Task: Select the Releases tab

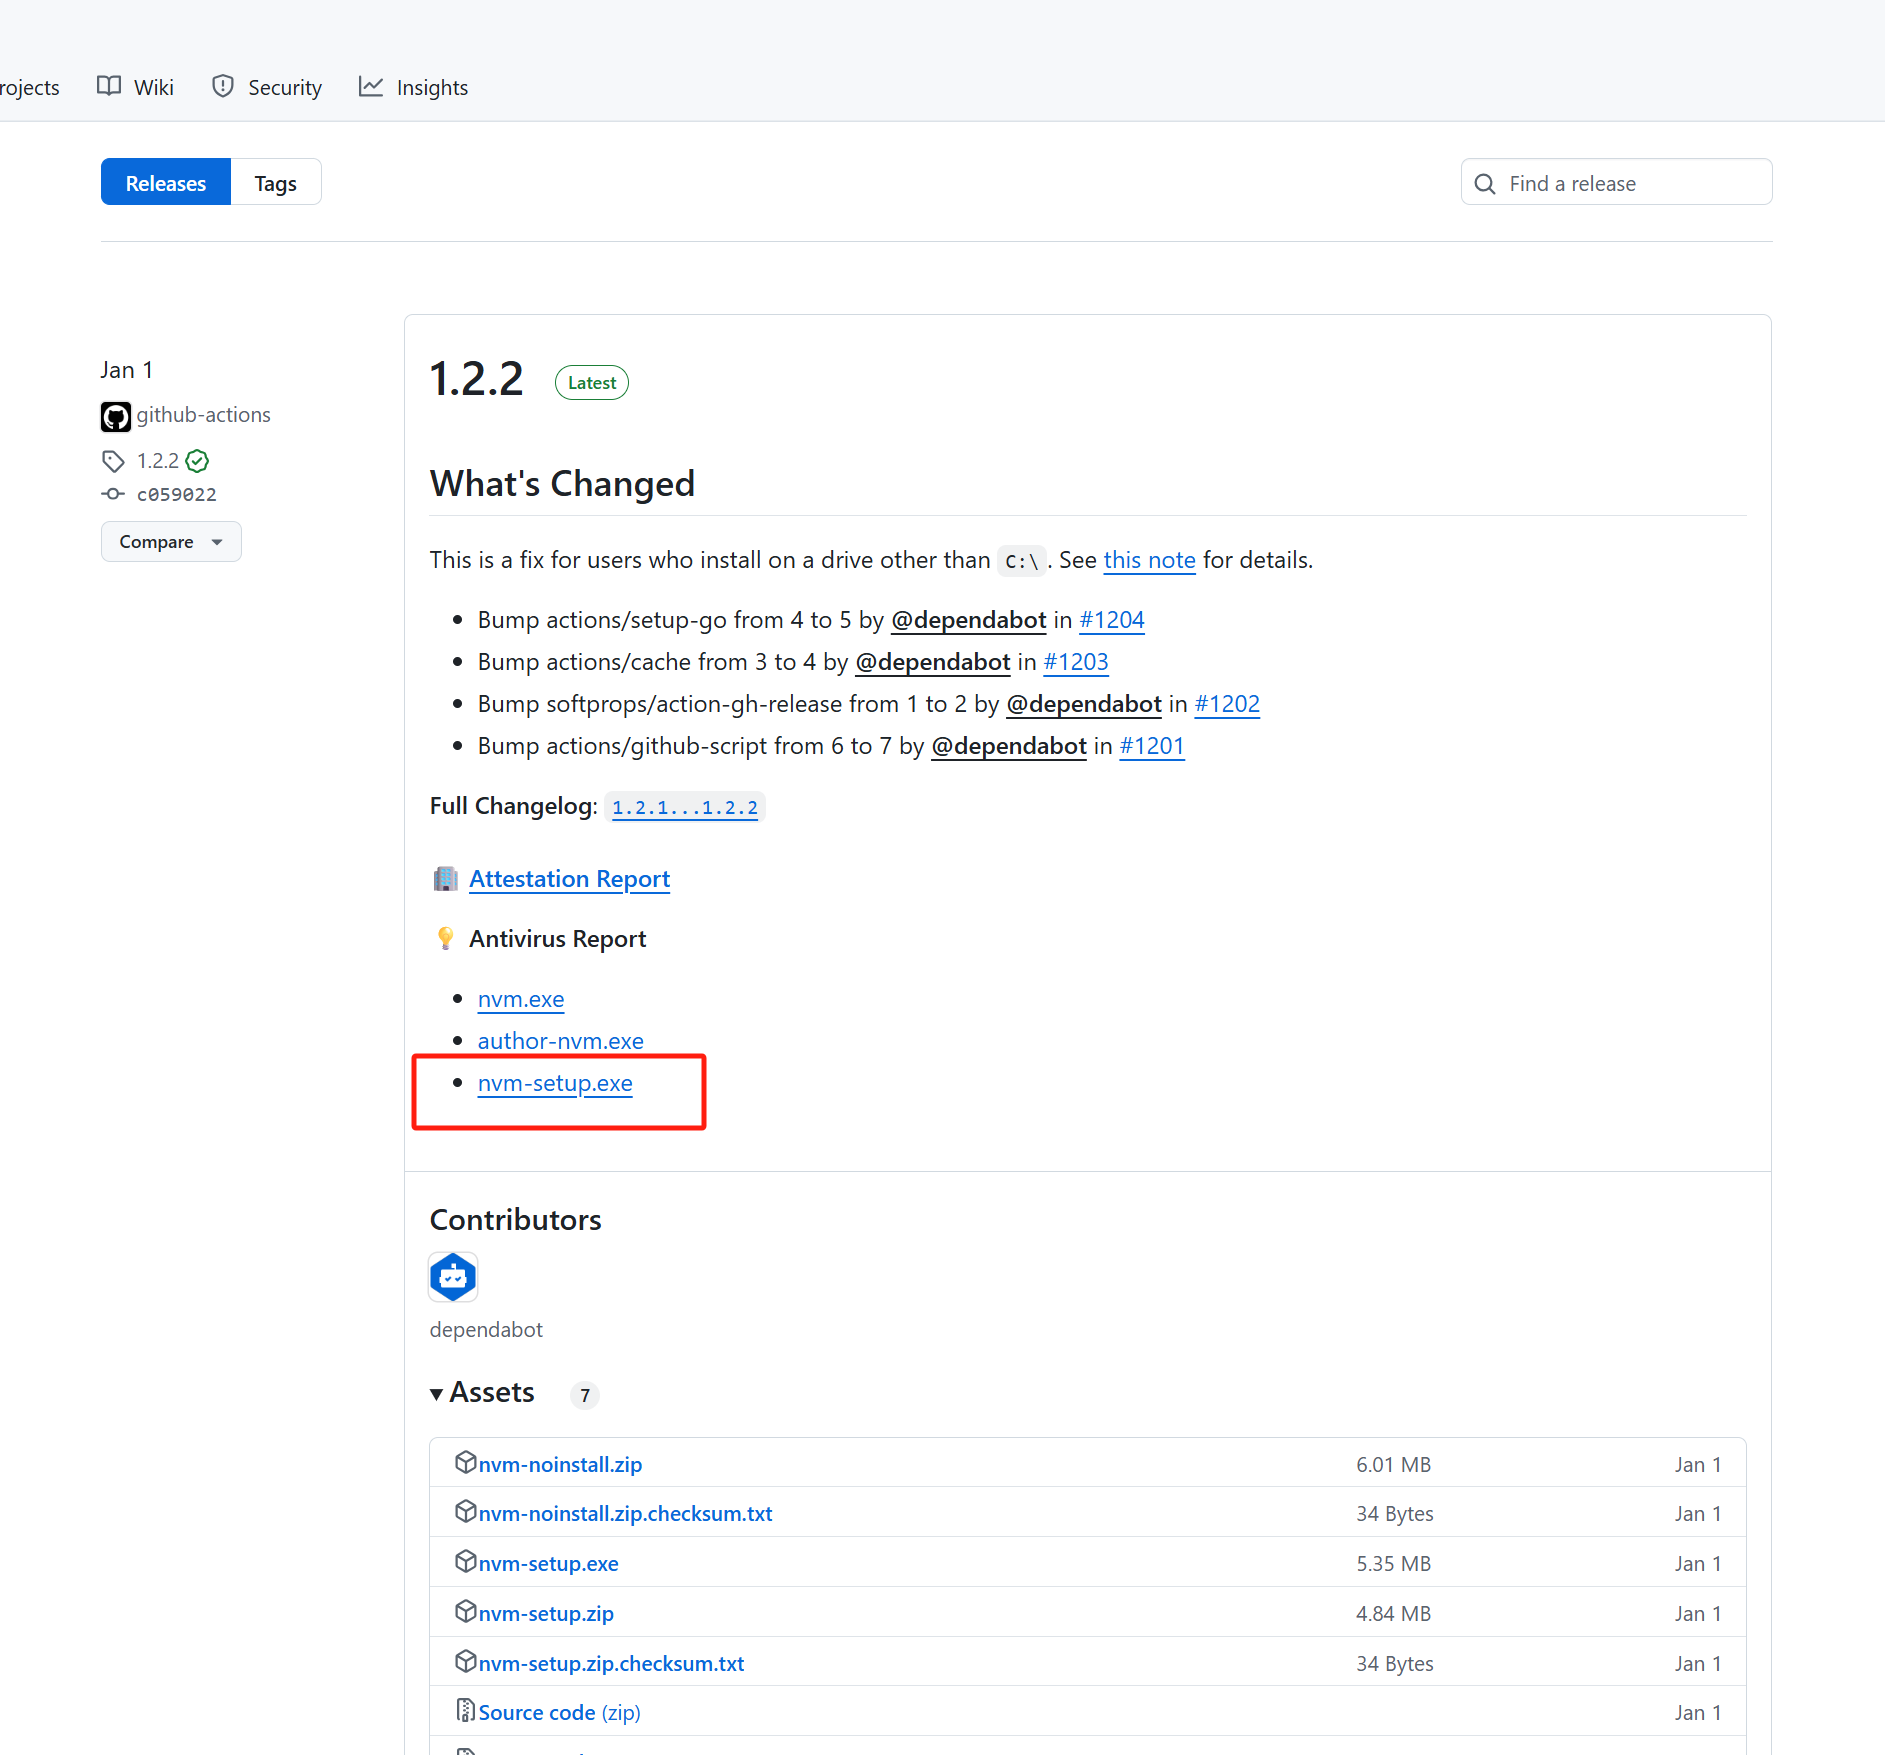Action: (165, 182)
